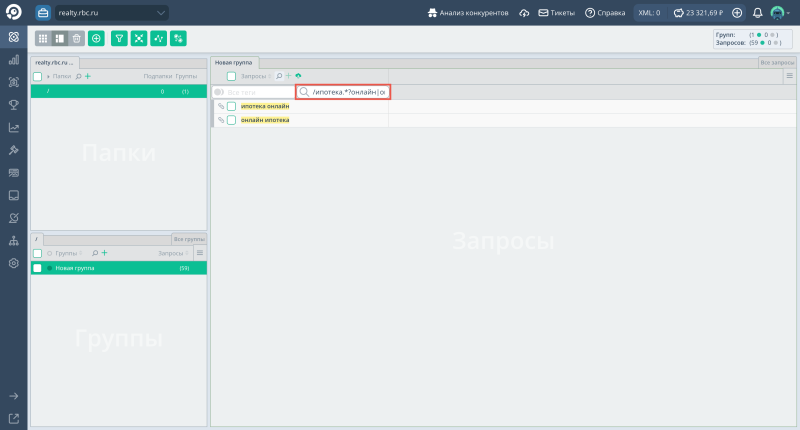Image resolution: width=800 pixels, height=430 pixels.
Task: Click the green filter funnel icon
Action: pos(119,38)
